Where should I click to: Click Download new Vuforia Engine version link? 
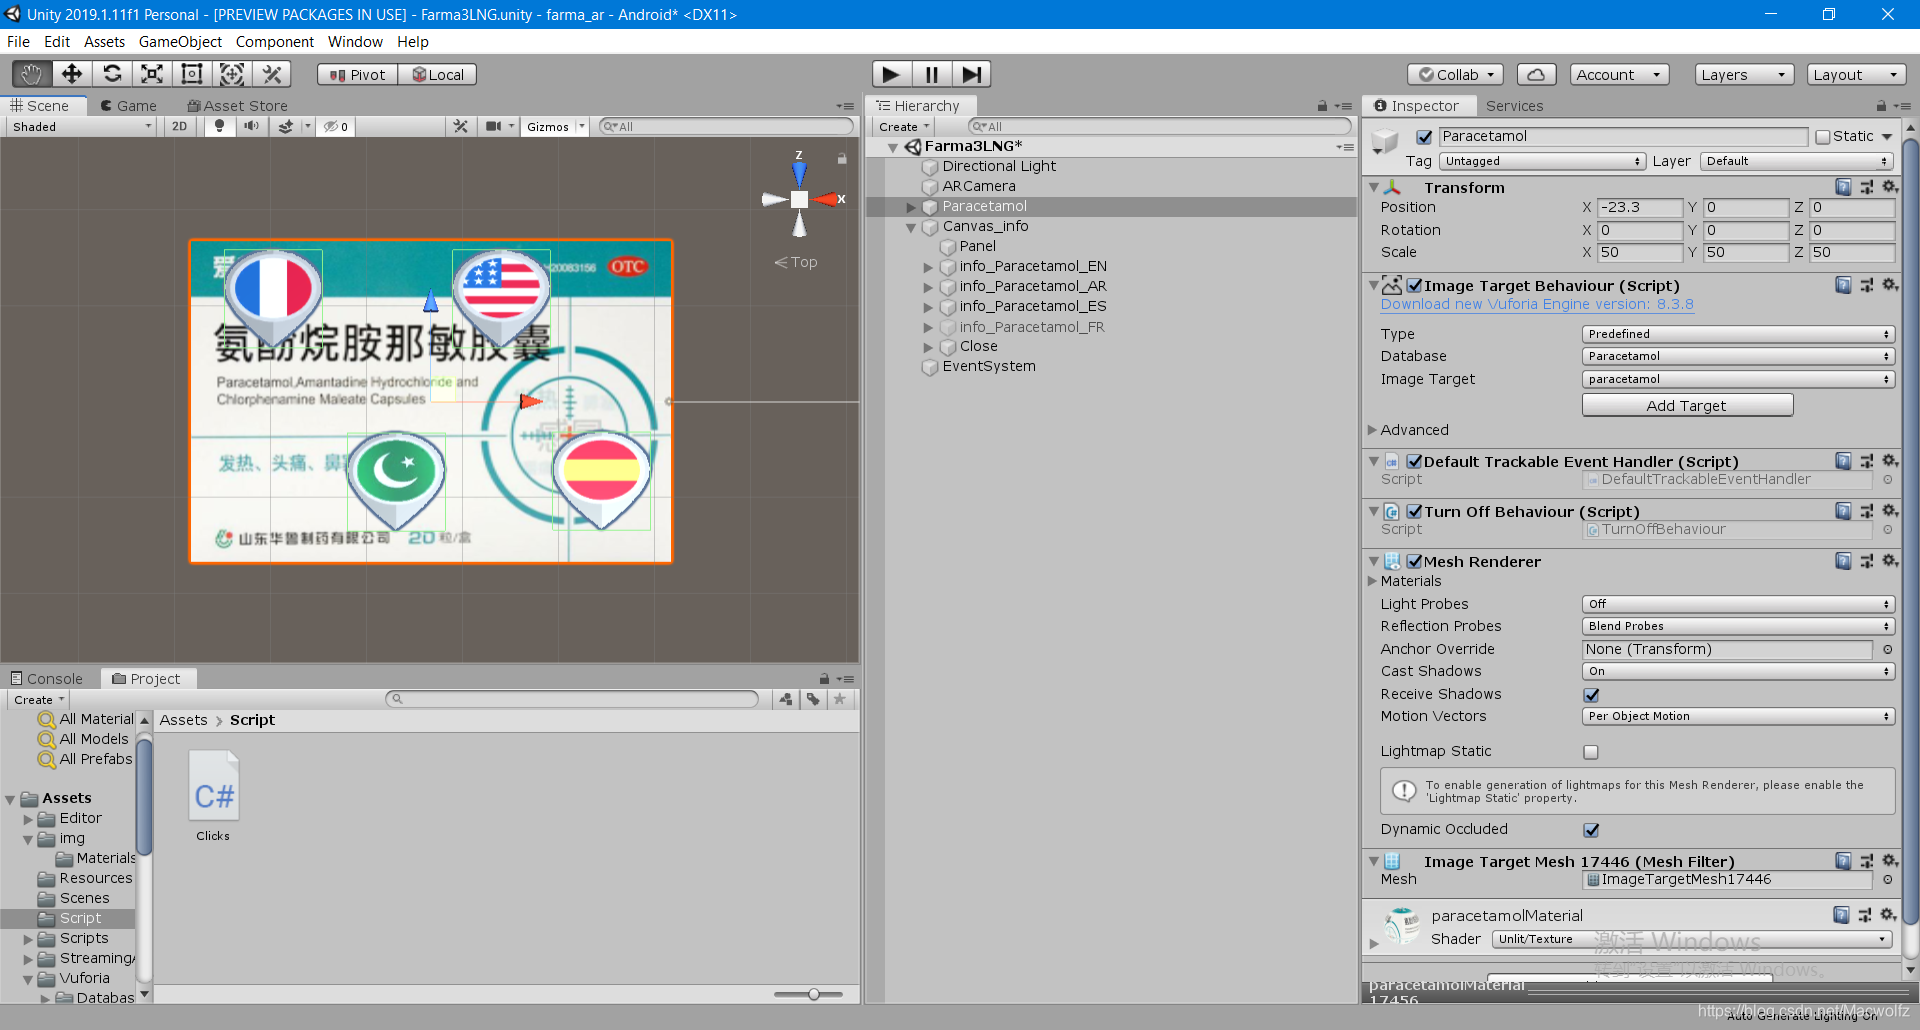coord(1537,305)
